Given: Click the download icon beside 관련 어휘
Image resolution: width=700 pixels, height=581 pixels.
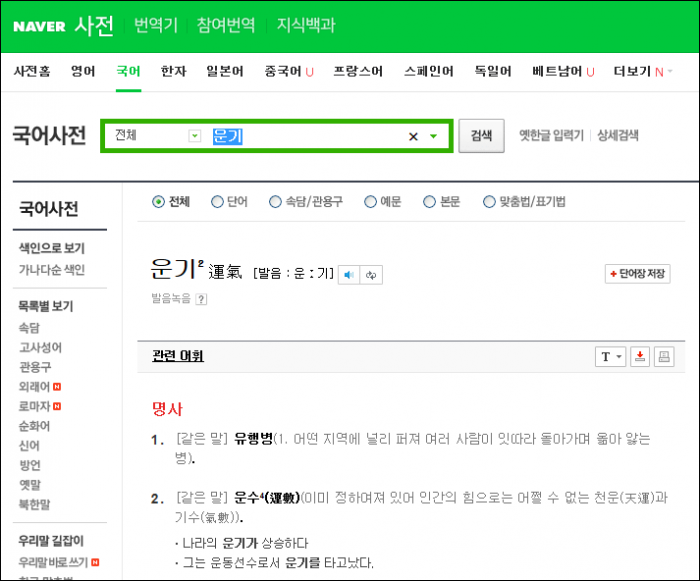Looking at the screenshot, I should (x=640, y=356).
